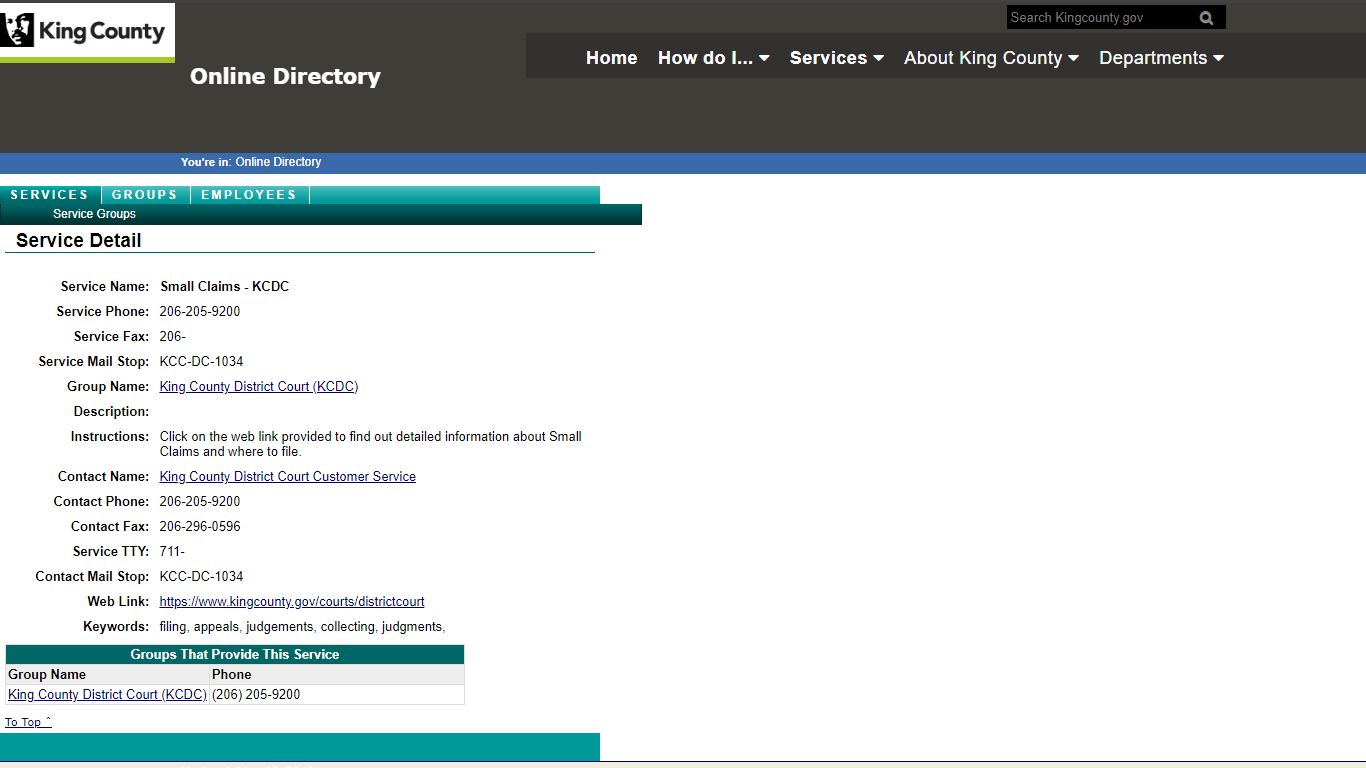1366x768 pixels.
Task: Switch to the GROUPS tab
Action: click(145, 195)
